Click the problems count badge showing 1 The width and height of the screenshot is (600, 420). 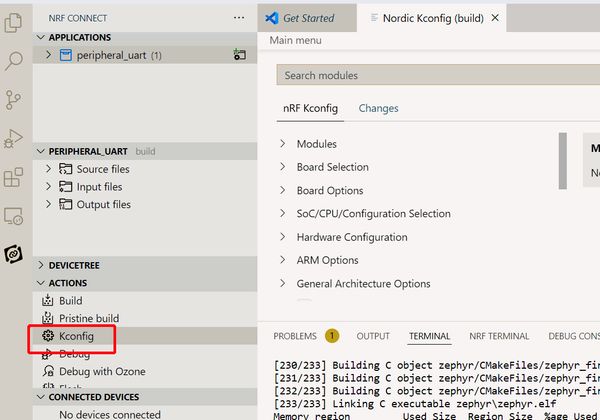pos(332,336)
